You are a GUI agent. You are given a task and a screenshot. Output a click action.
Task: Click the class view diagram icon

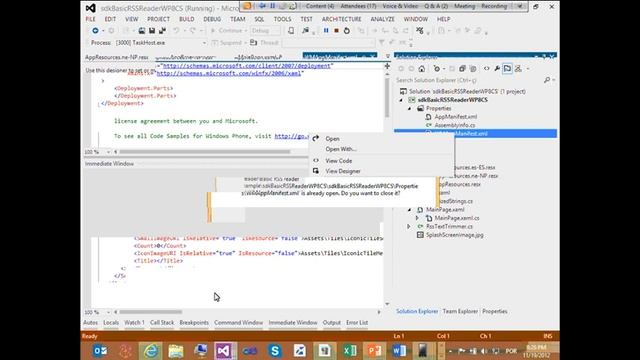point(518,69)
